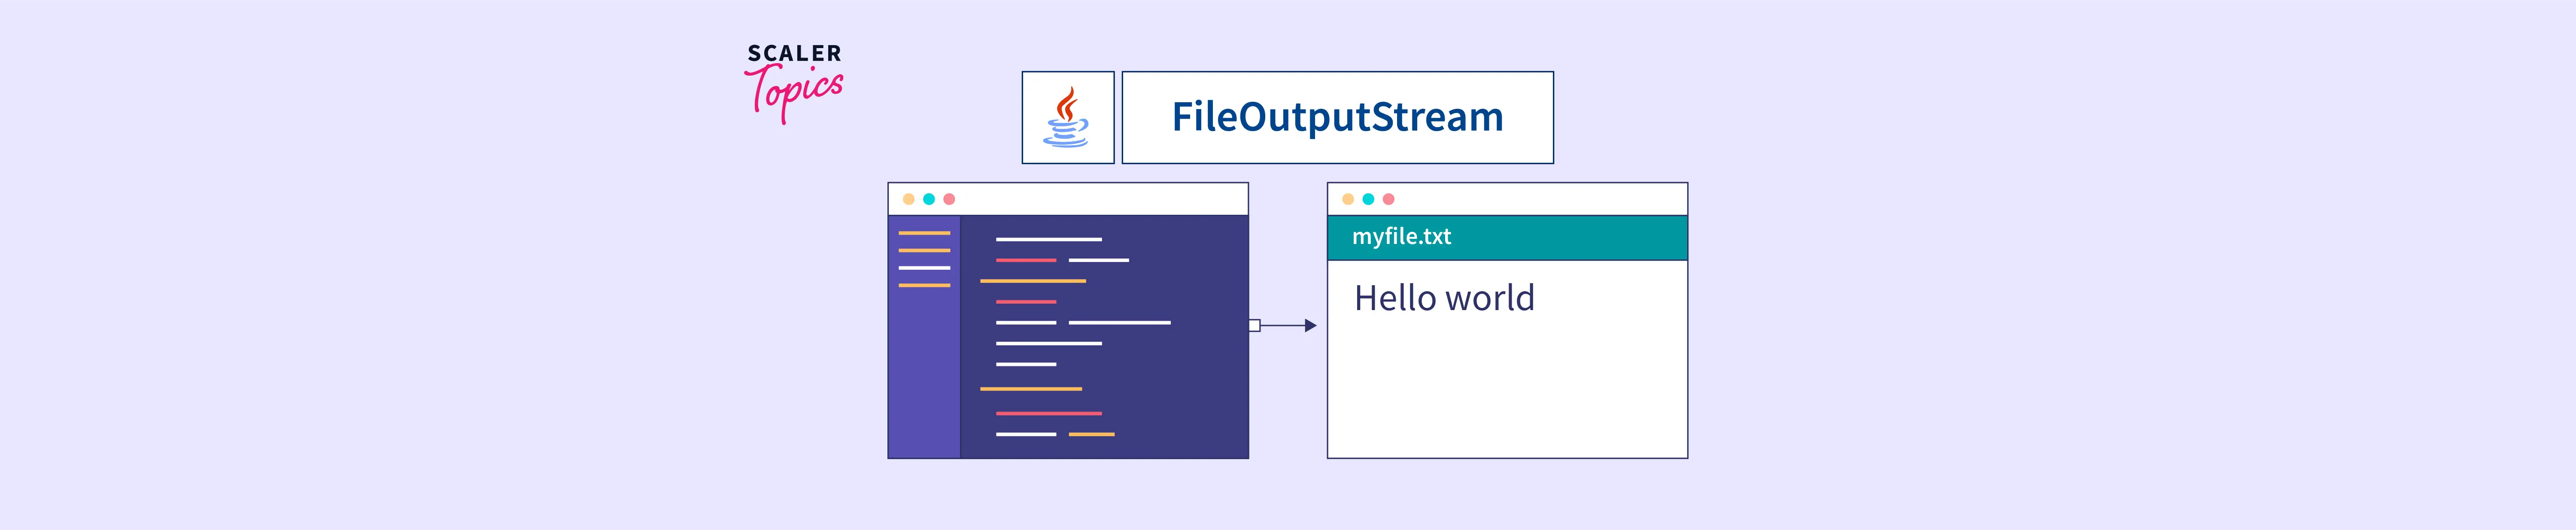
Task: Click the Java coffee cup icon
Action: click(x=1067, y=117)
